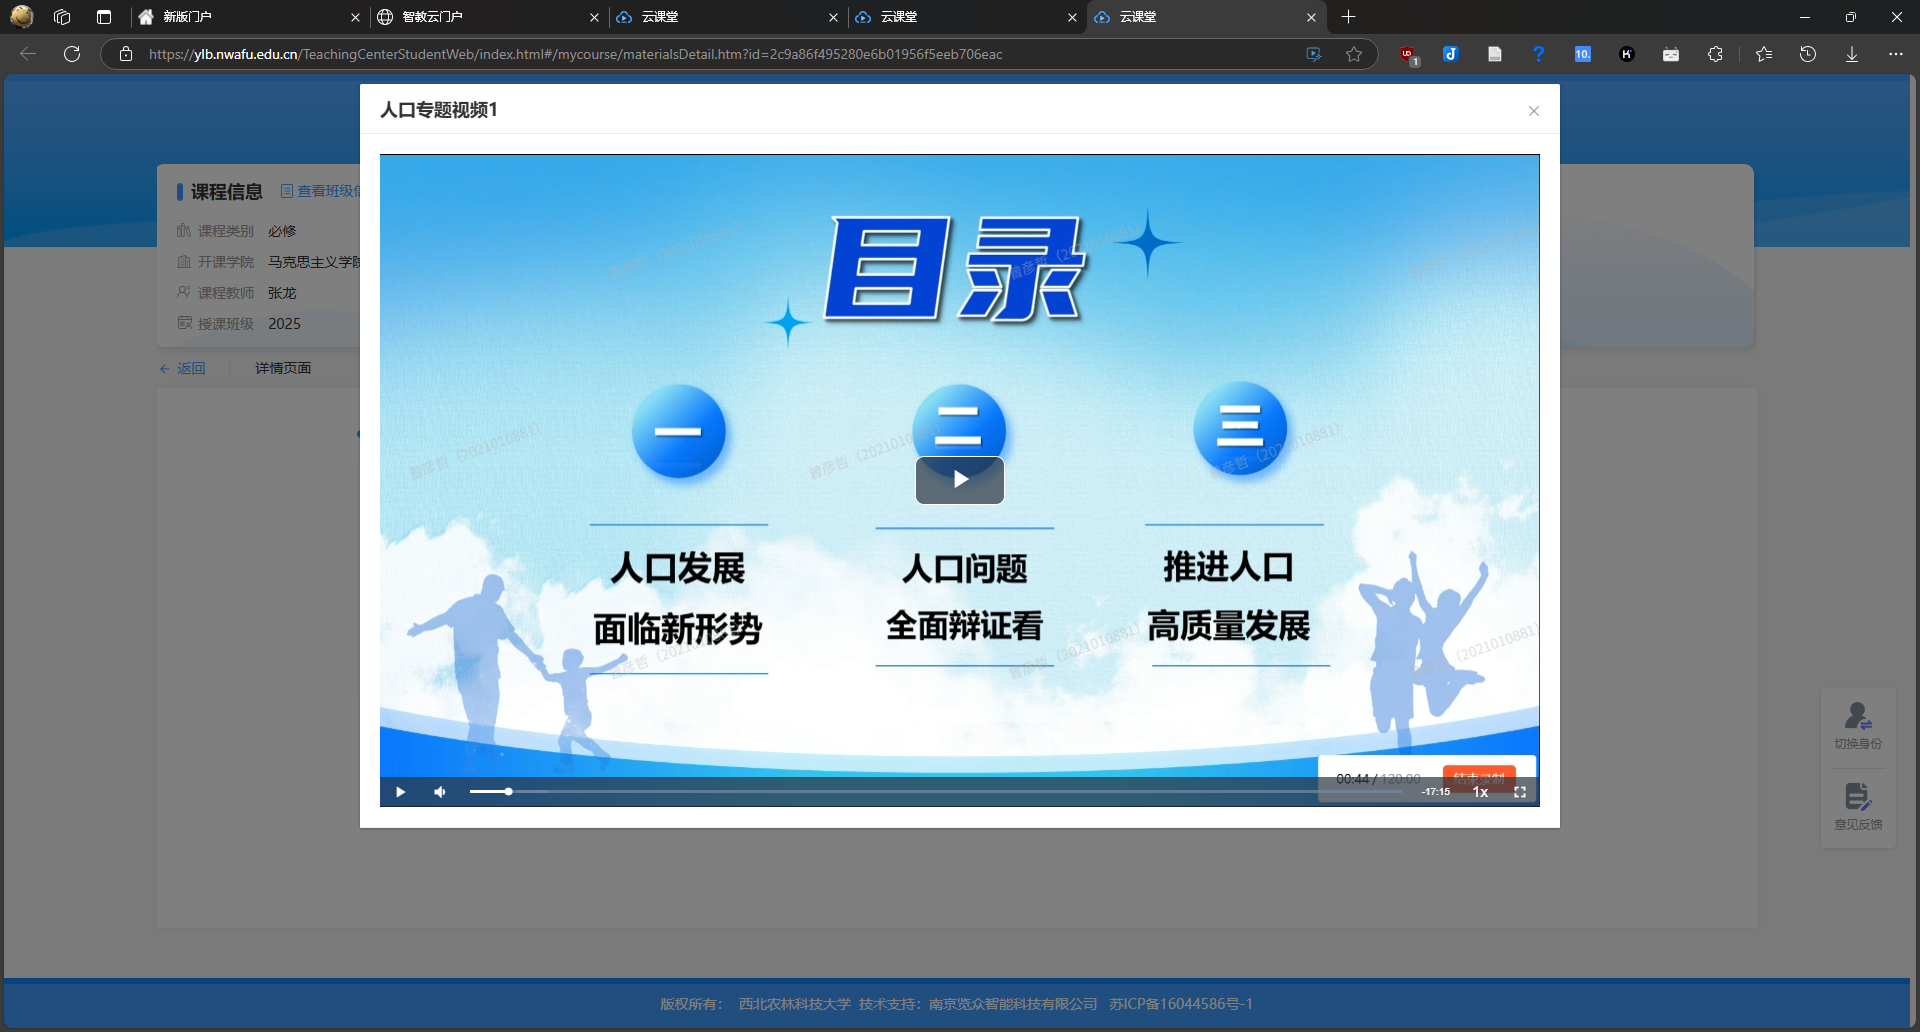
Task: Mute the video volume speaker icon
Action: (440, 792)
